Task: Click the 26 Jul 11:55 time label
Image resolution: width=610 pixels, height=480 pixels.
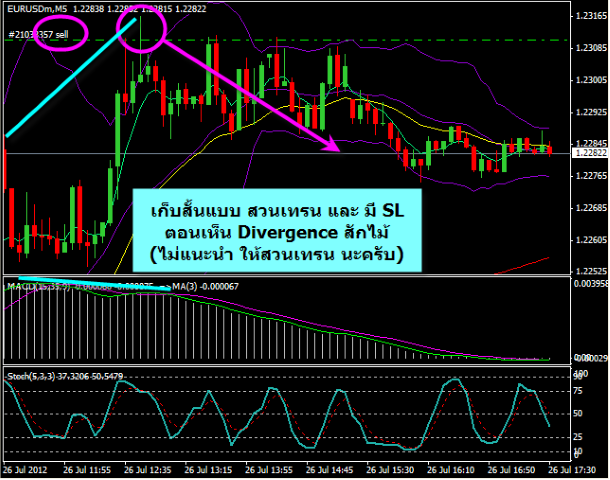Action: click(87, 470)
